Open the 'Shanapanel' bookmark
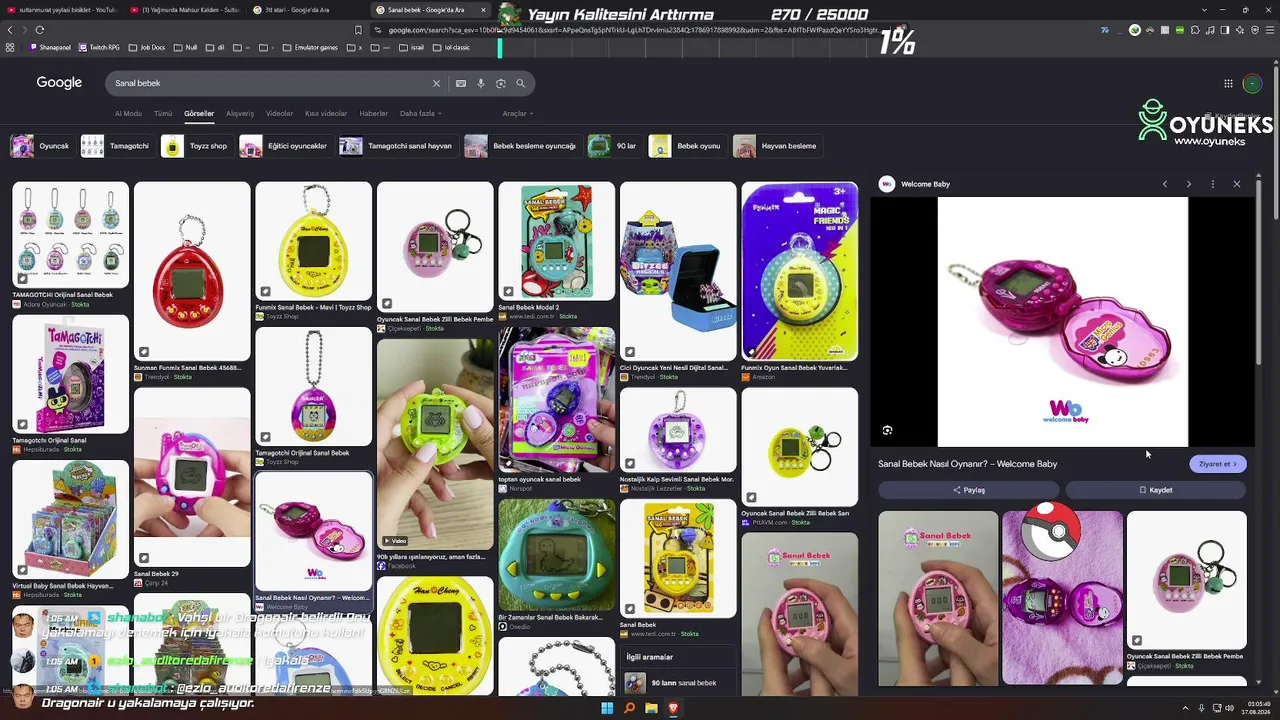This screenshot has height=720, width=1280. coord(51,47)
